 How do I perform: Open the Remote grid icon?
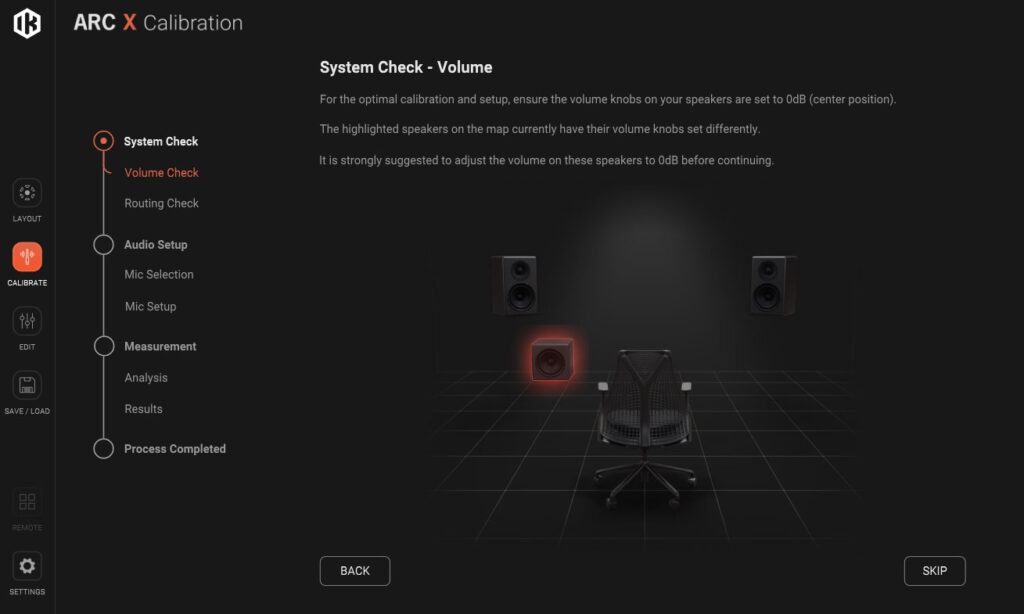(x=27, y=501)
